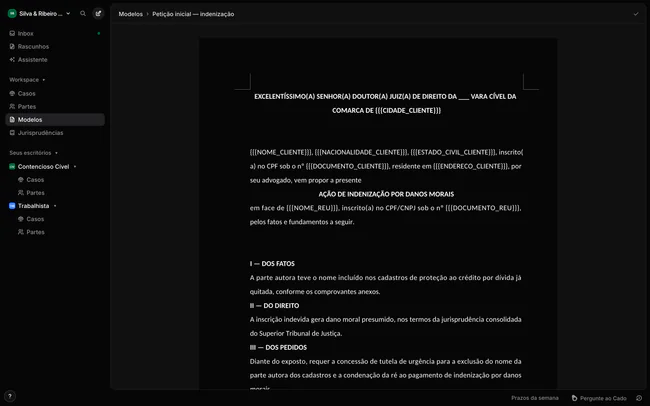This screenshot has width=650, height=406.
Task: Open Partes under Contencioso Cível
Action: 35,193
